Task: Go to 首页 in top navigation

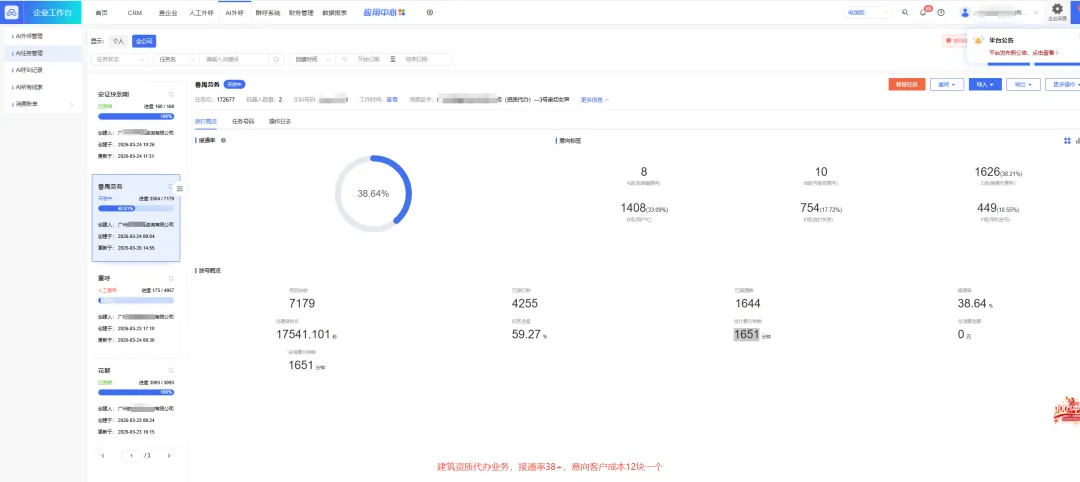Action: point(101,12)
